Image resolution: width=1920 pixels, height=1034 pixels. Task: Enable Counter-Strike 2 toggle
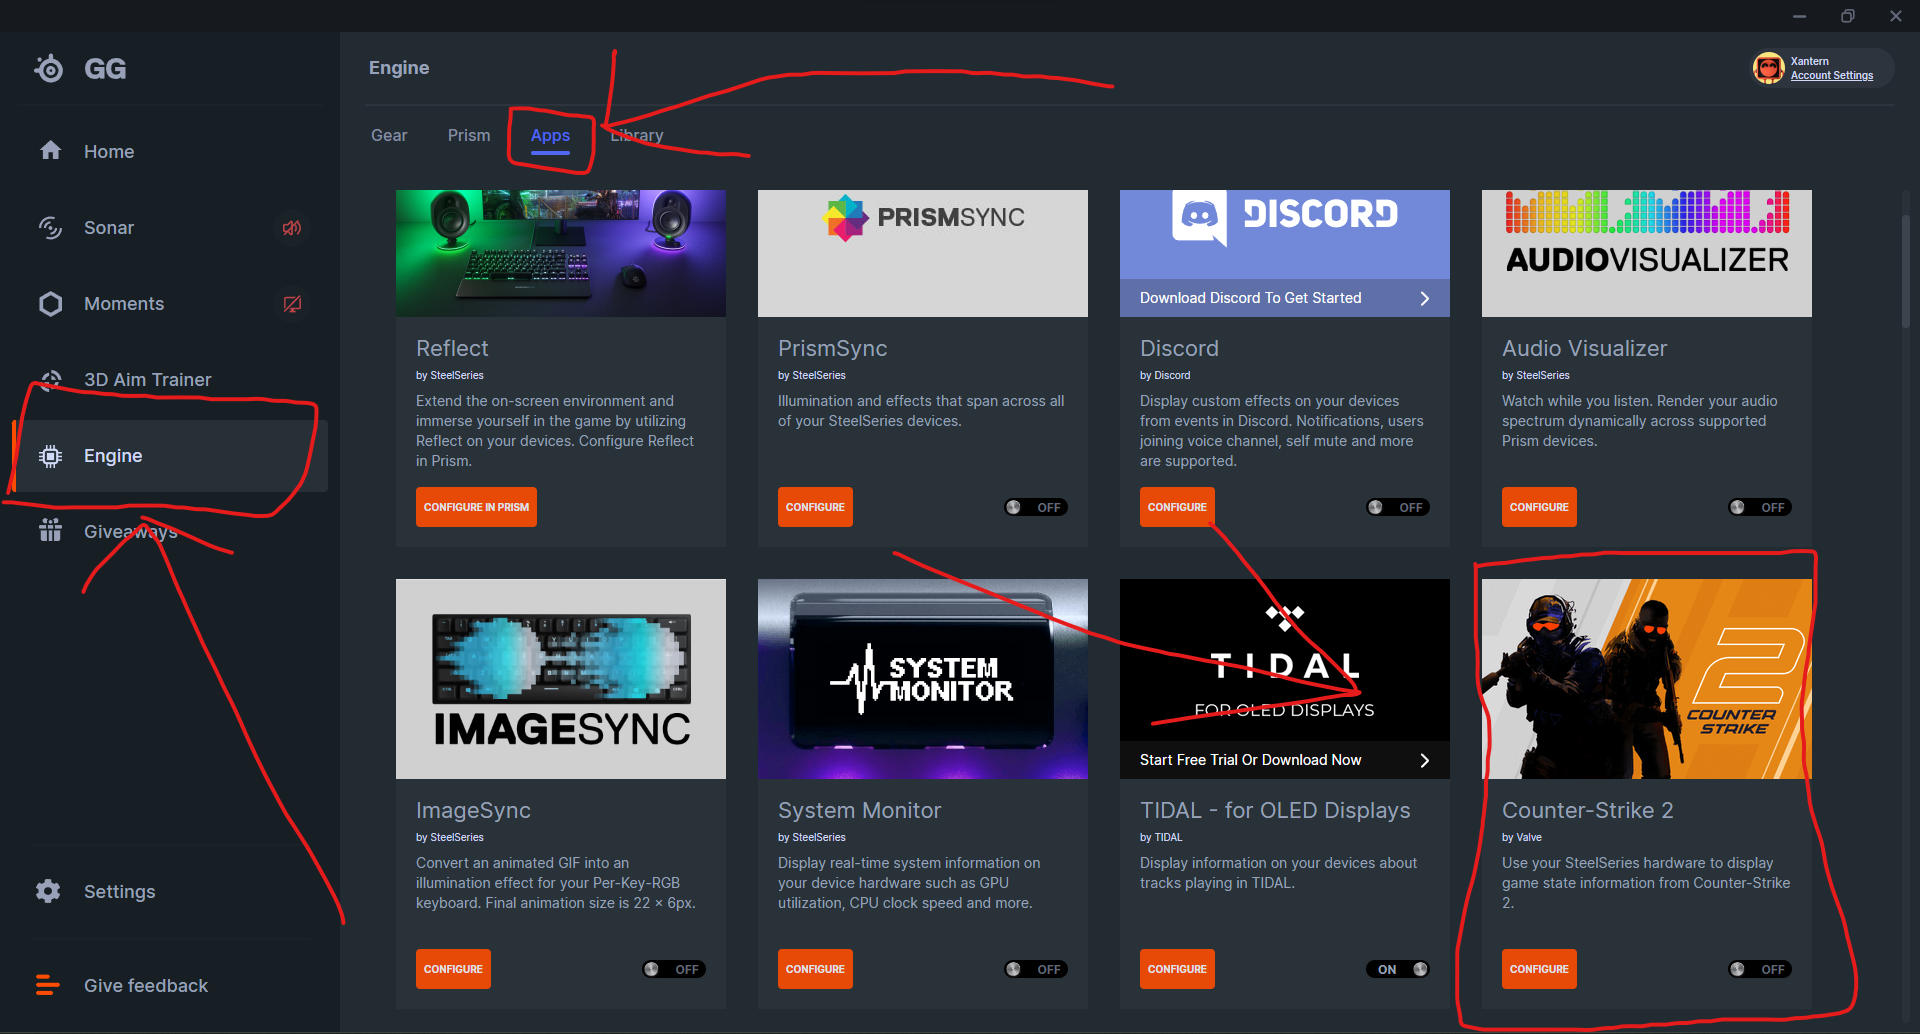tap(1760, 969)
